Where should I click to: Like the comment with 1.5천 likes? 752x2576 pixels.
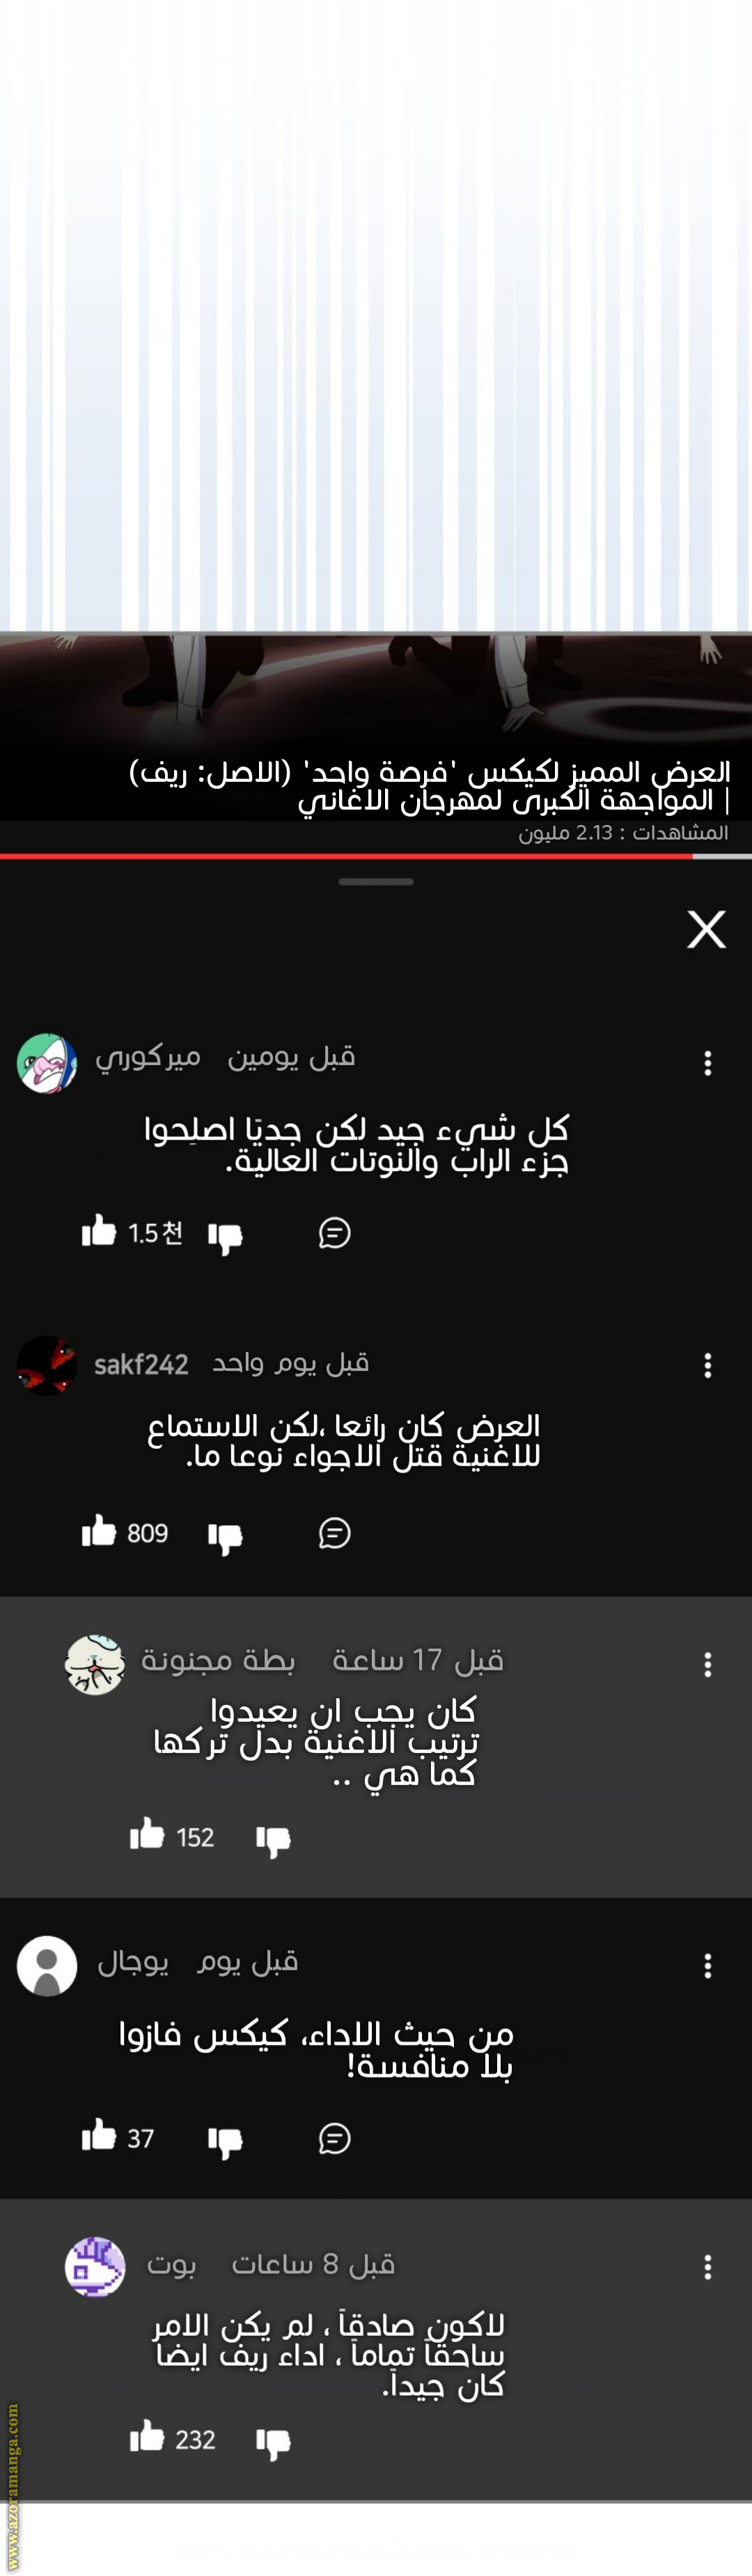pyautogui.click(x=99, y=1230)
